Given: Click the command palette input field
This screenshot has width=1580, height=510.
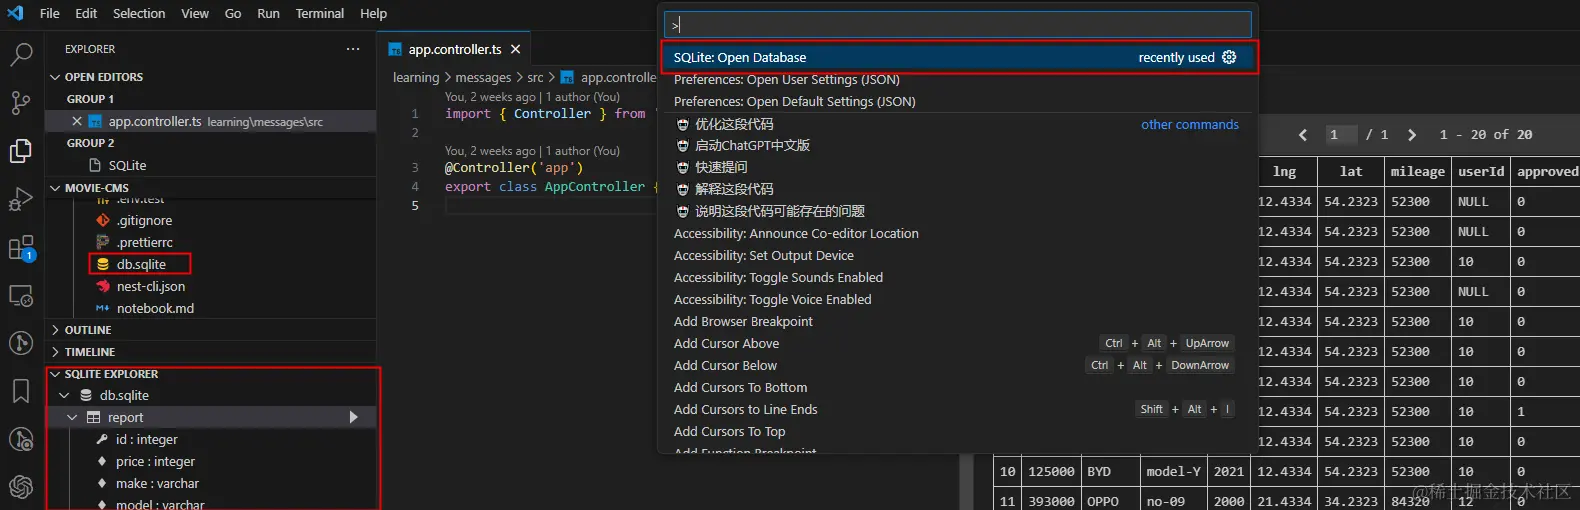Looking at the screenshot, I should coord(958,24).
